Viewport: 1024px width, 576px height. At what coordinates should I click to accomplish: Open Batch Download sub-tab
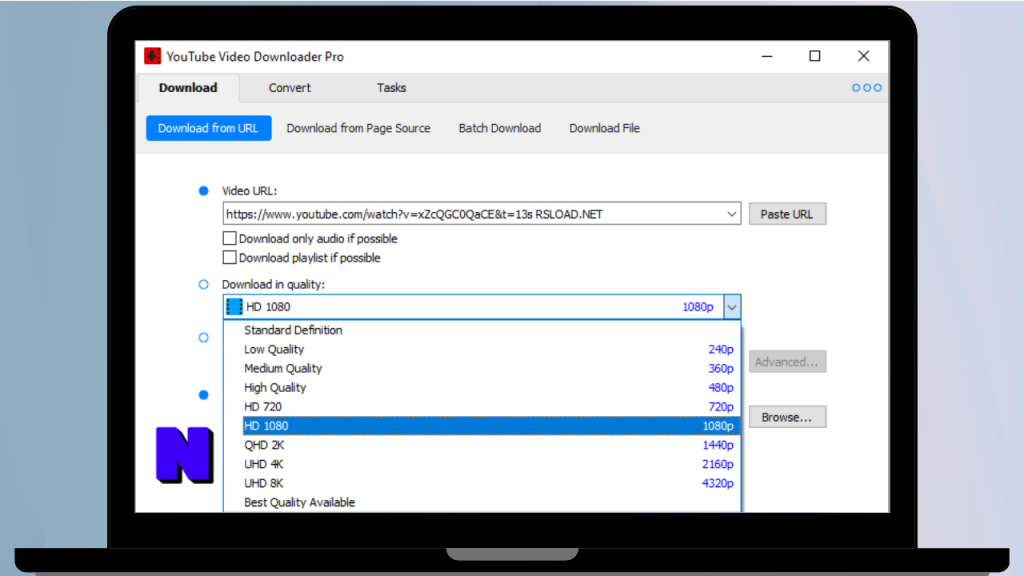(x=500, y=128)
